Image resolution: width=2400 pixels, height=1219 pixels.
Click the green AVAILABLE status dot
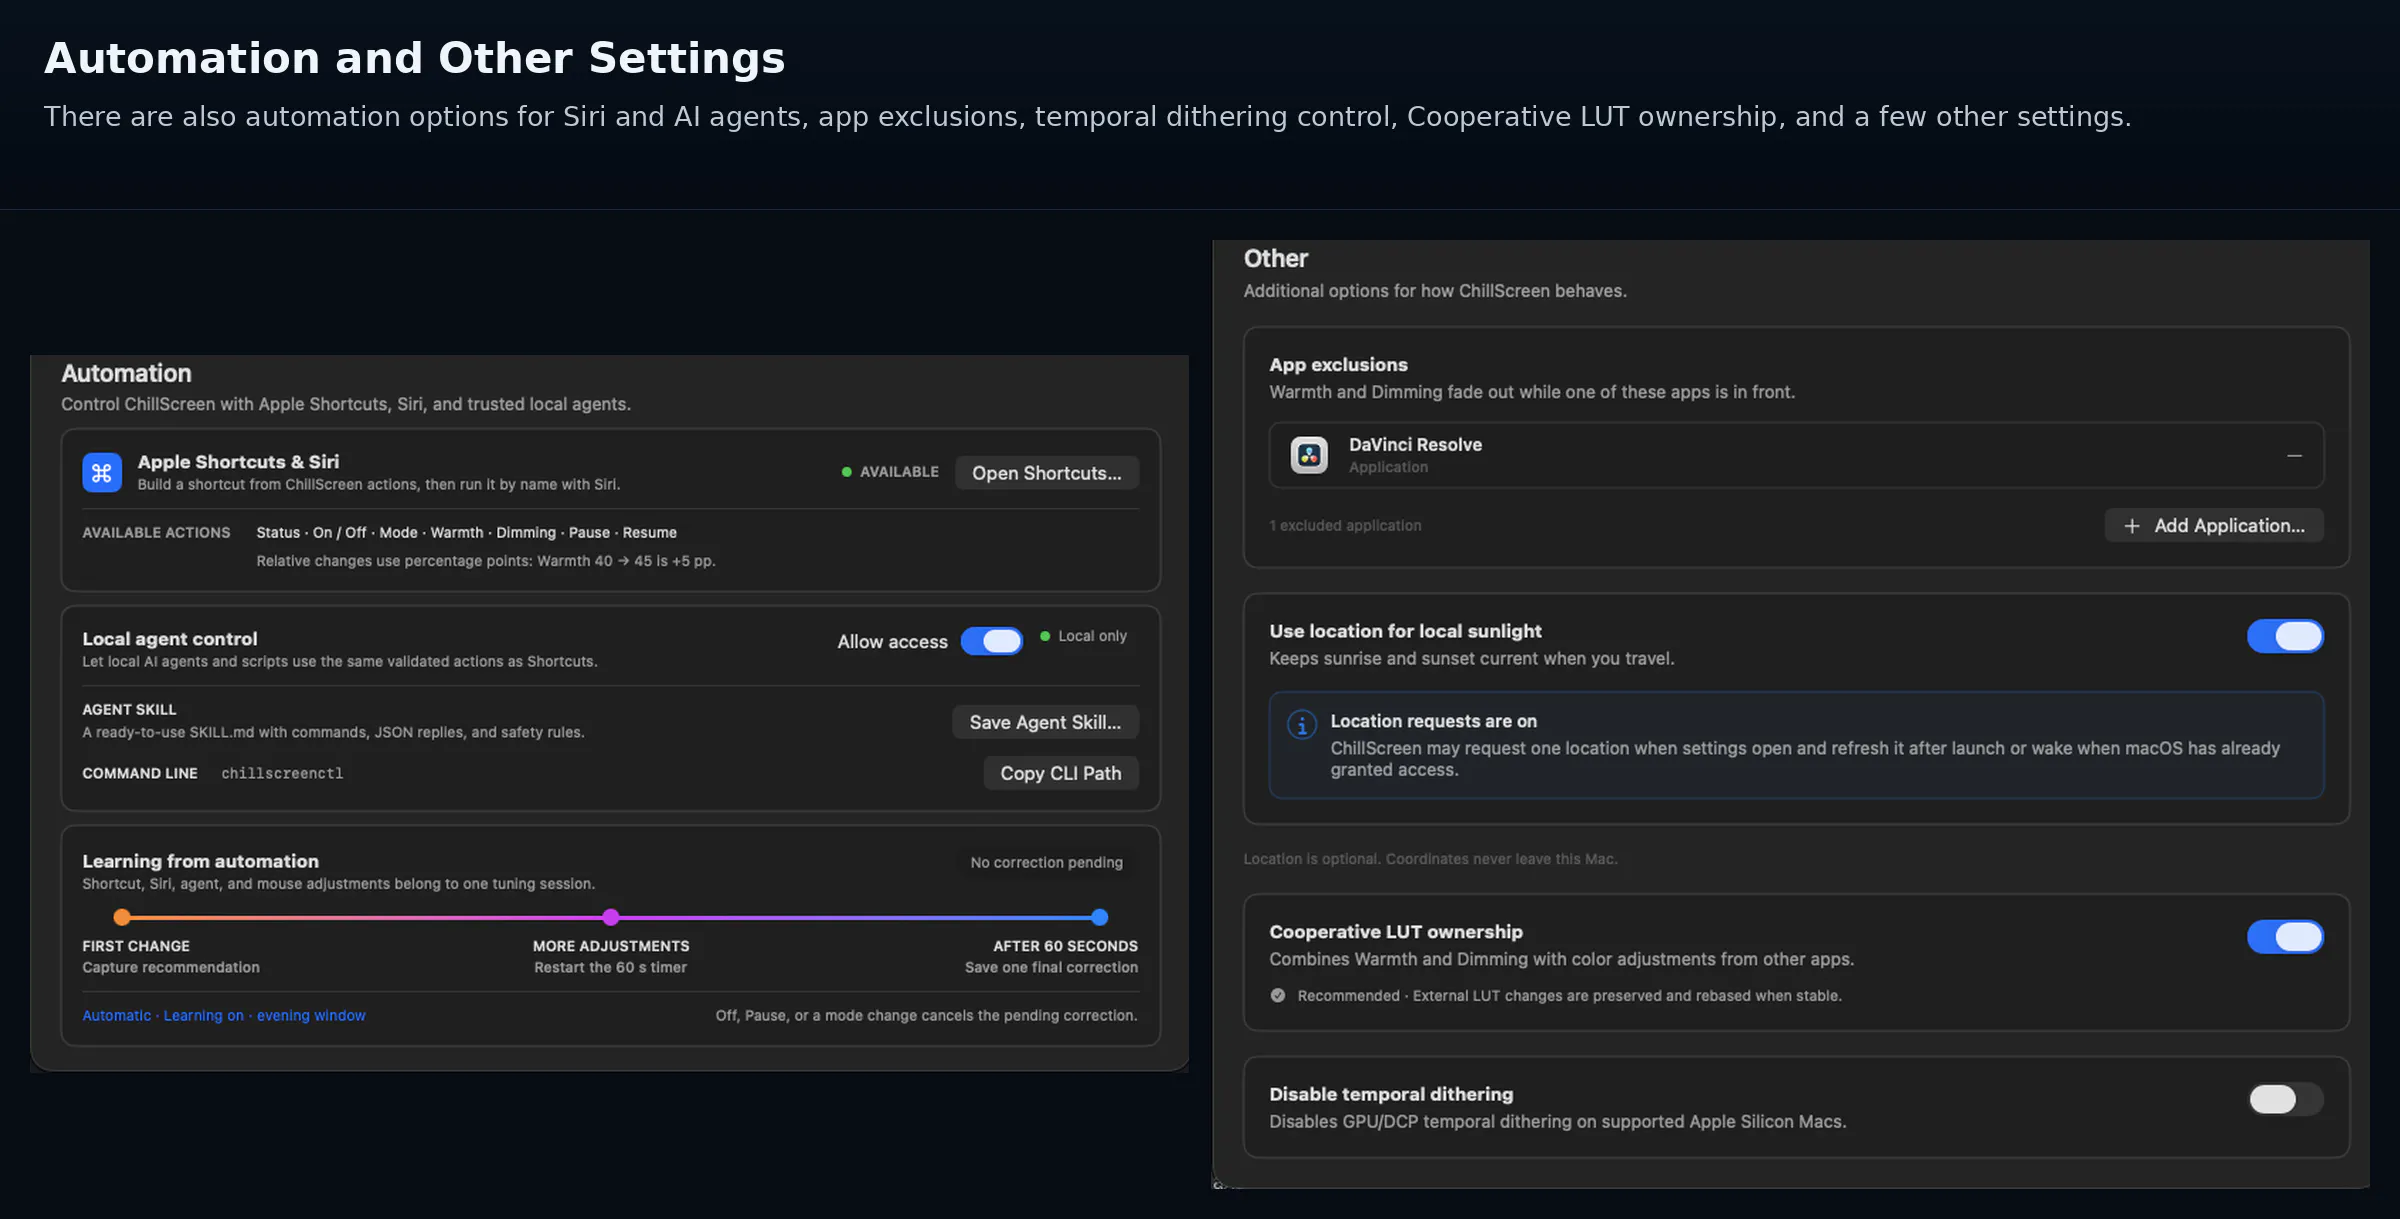pyautogui.click(x=846, y=472)
